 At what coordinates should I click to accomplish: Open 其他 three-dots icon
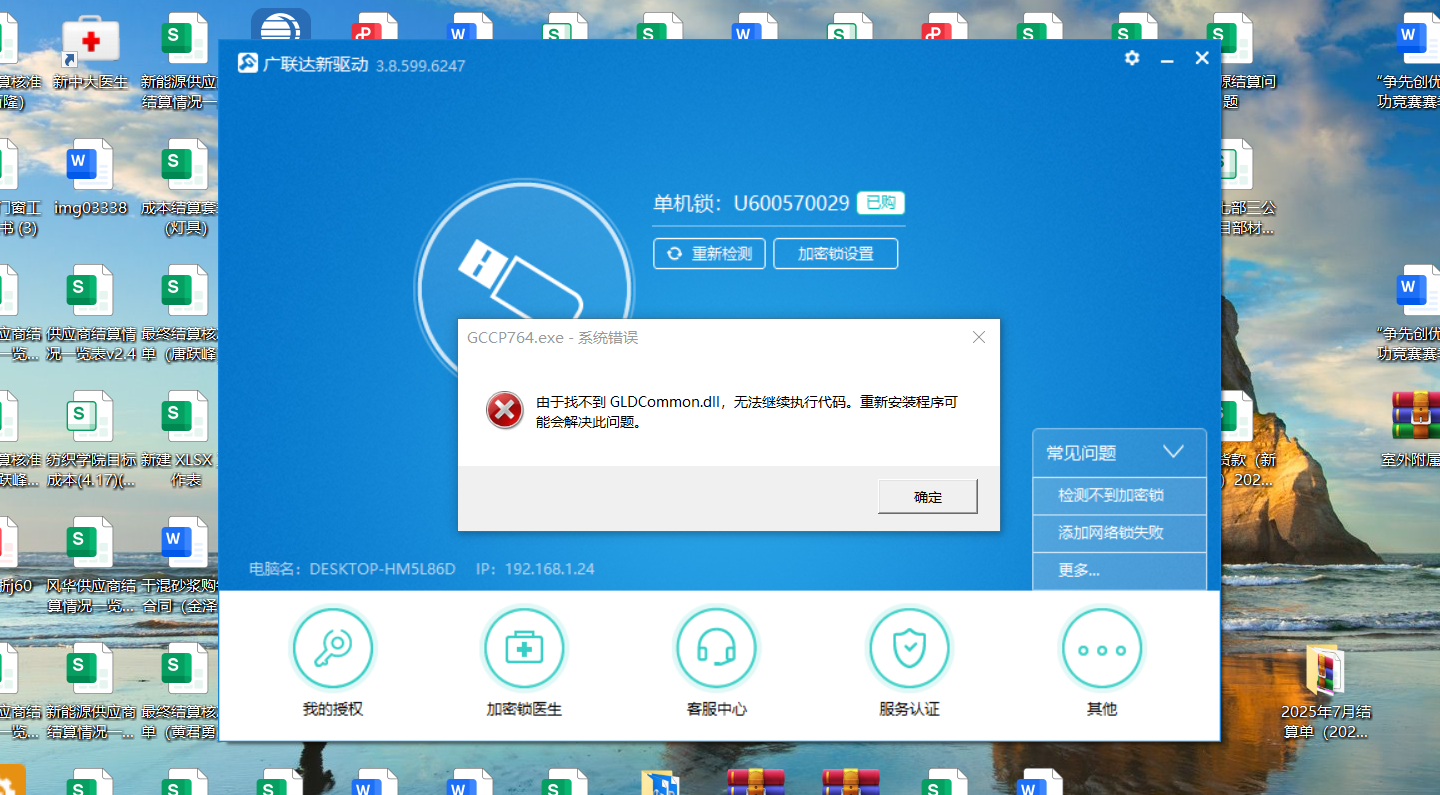point(1101,649)
